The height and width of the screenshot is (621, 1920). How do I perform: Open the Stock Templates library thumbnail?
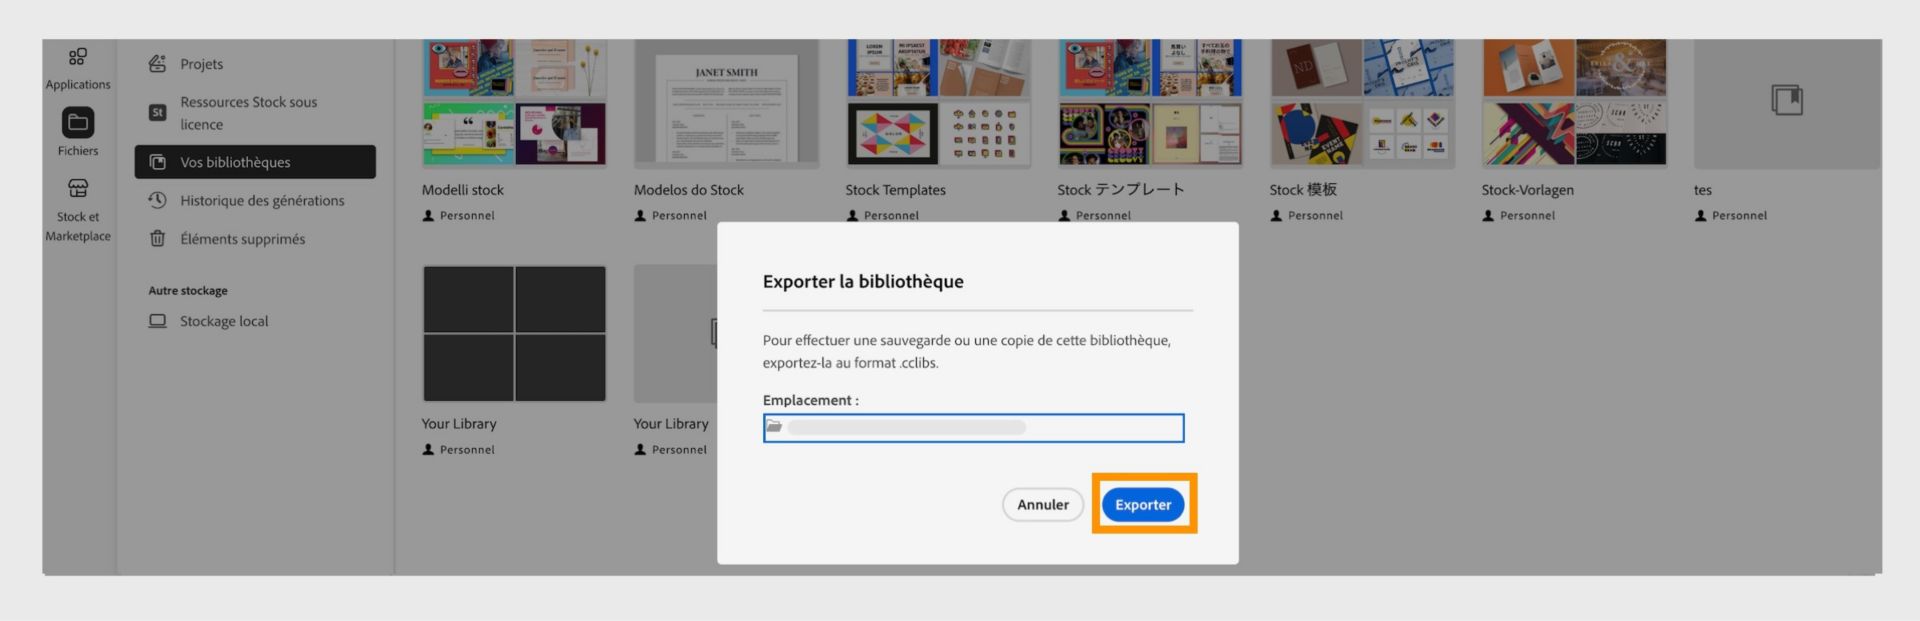tap(938, 103)
